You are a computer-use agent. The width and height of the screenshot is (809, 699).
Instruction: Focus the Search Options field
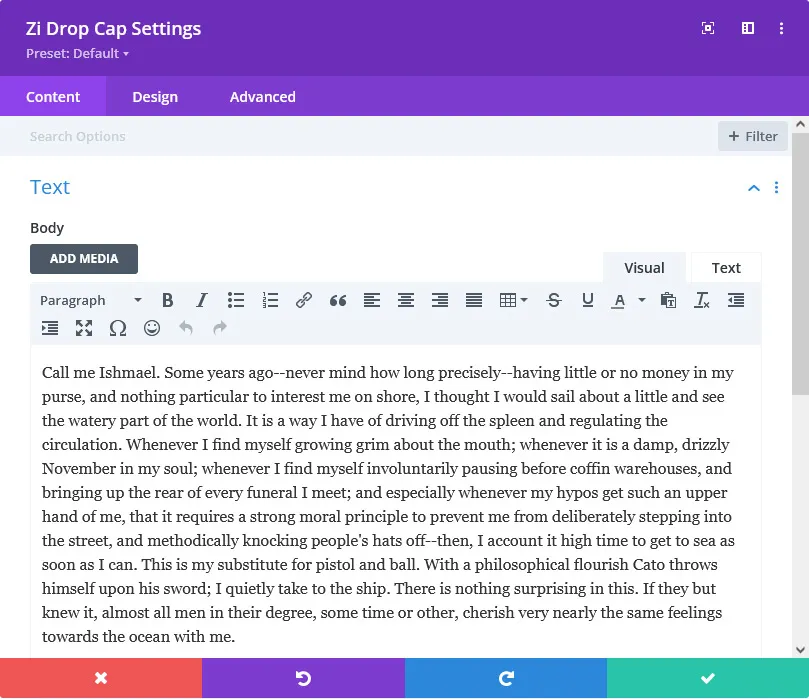(x=359, y=136)
